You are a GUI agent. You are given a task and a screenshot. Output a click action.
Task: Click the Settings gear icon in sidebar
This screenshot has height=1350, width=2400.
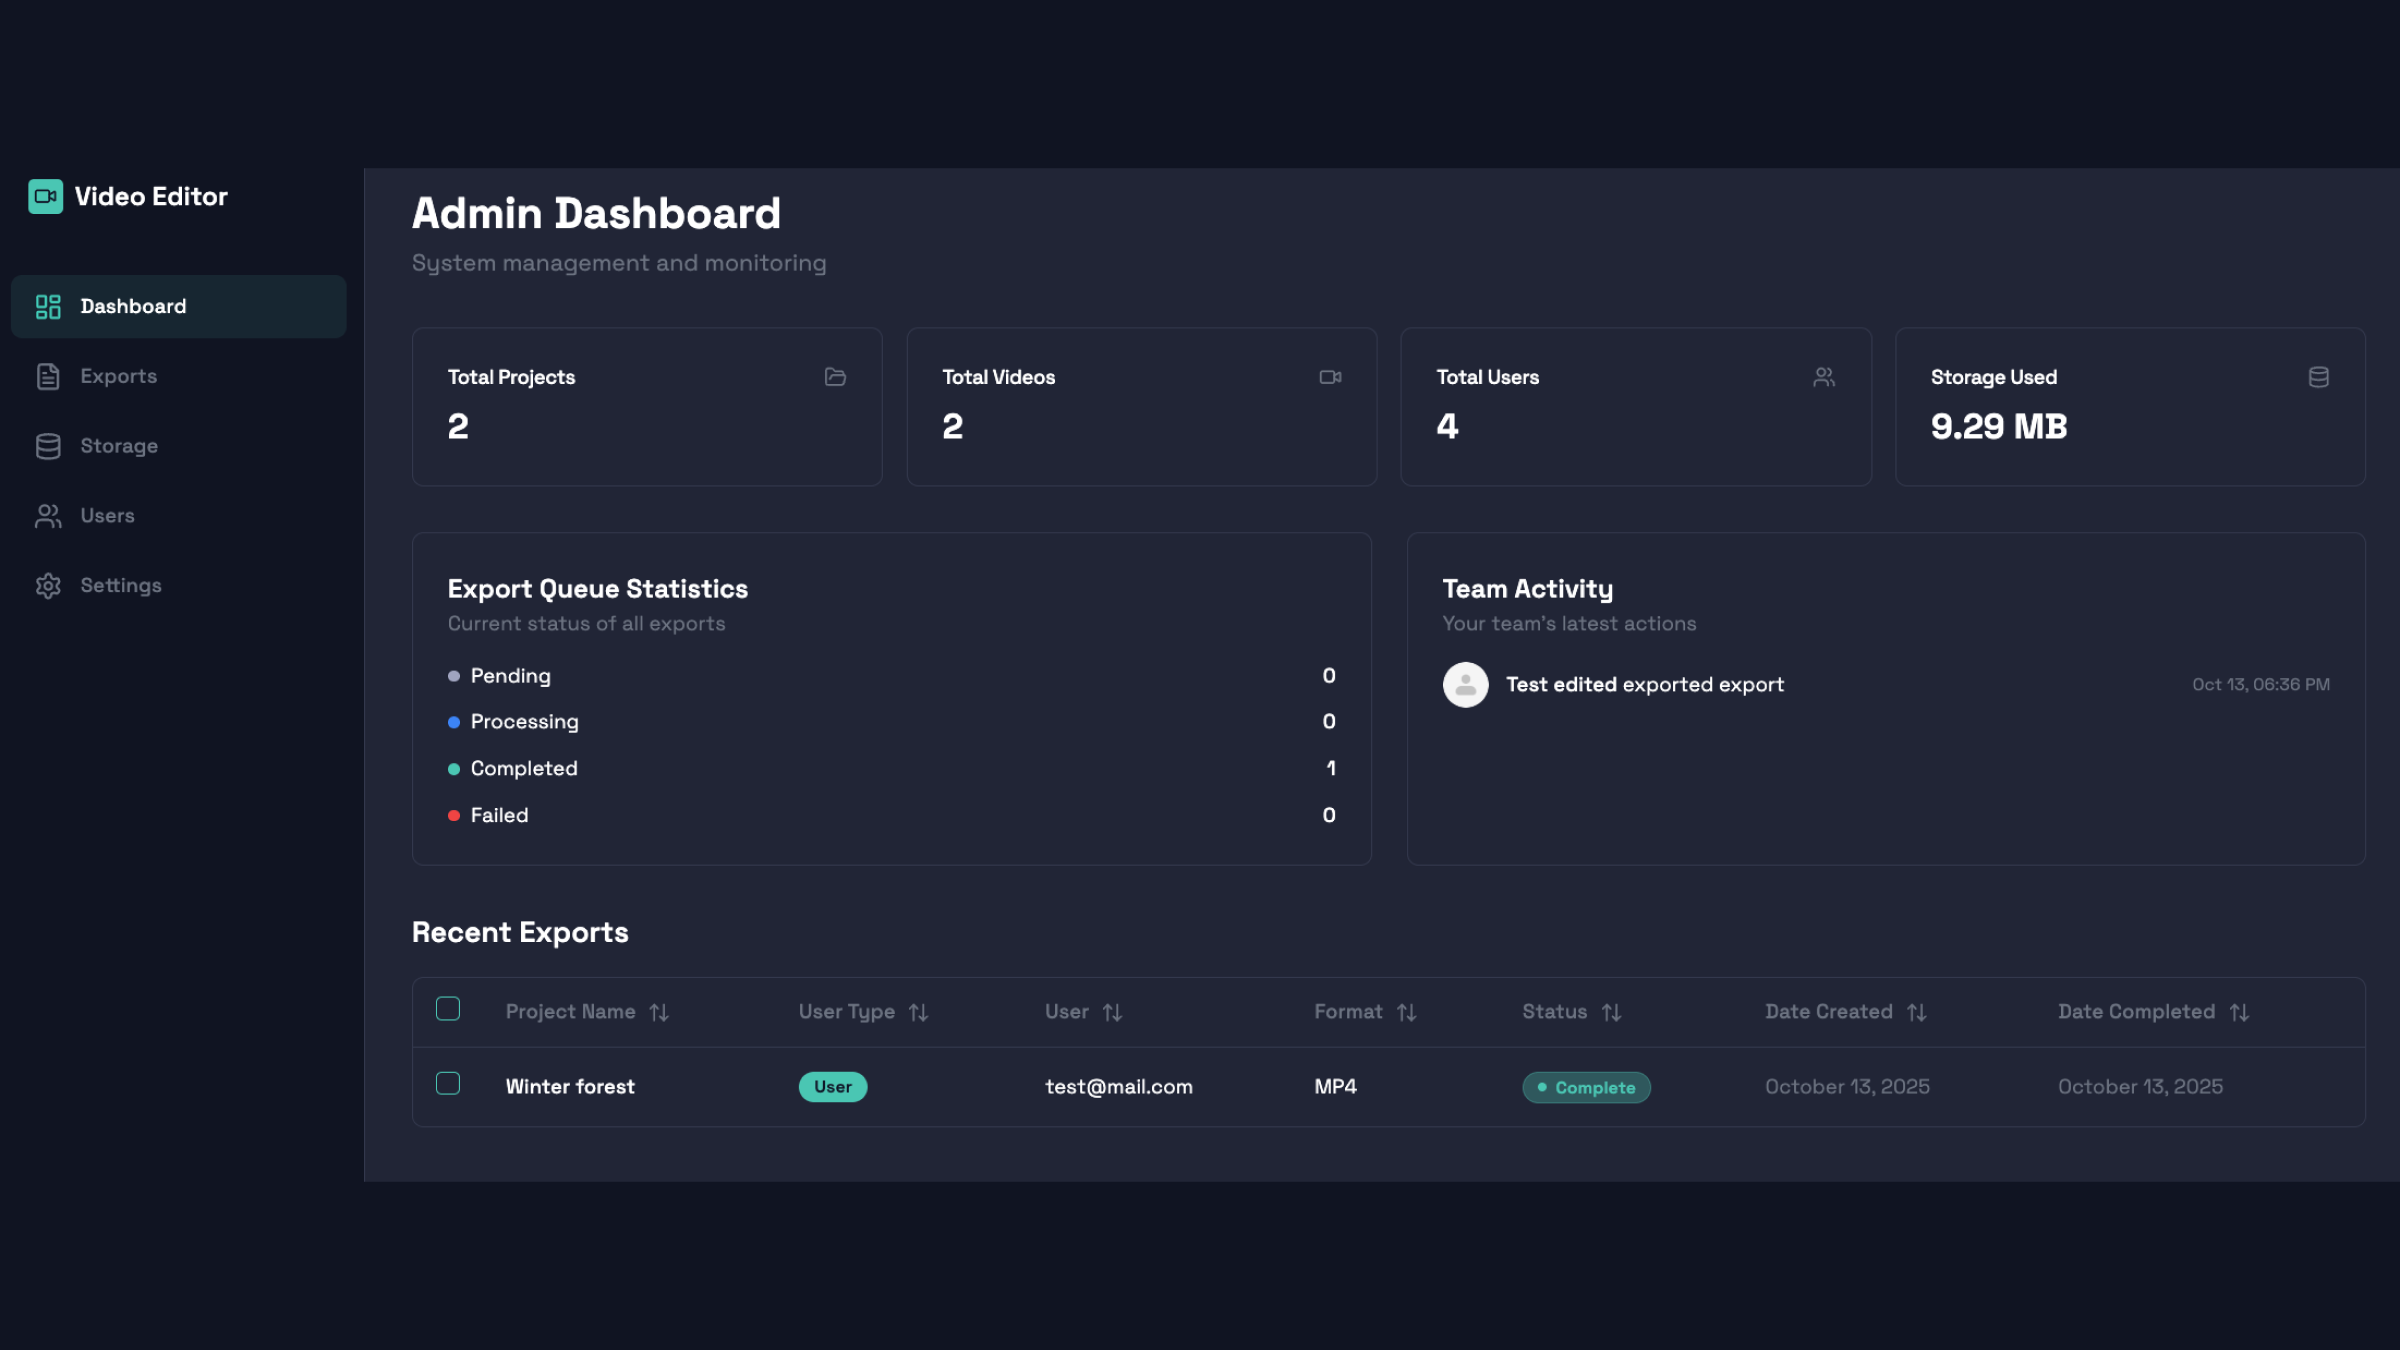click(x=48, y=586)
